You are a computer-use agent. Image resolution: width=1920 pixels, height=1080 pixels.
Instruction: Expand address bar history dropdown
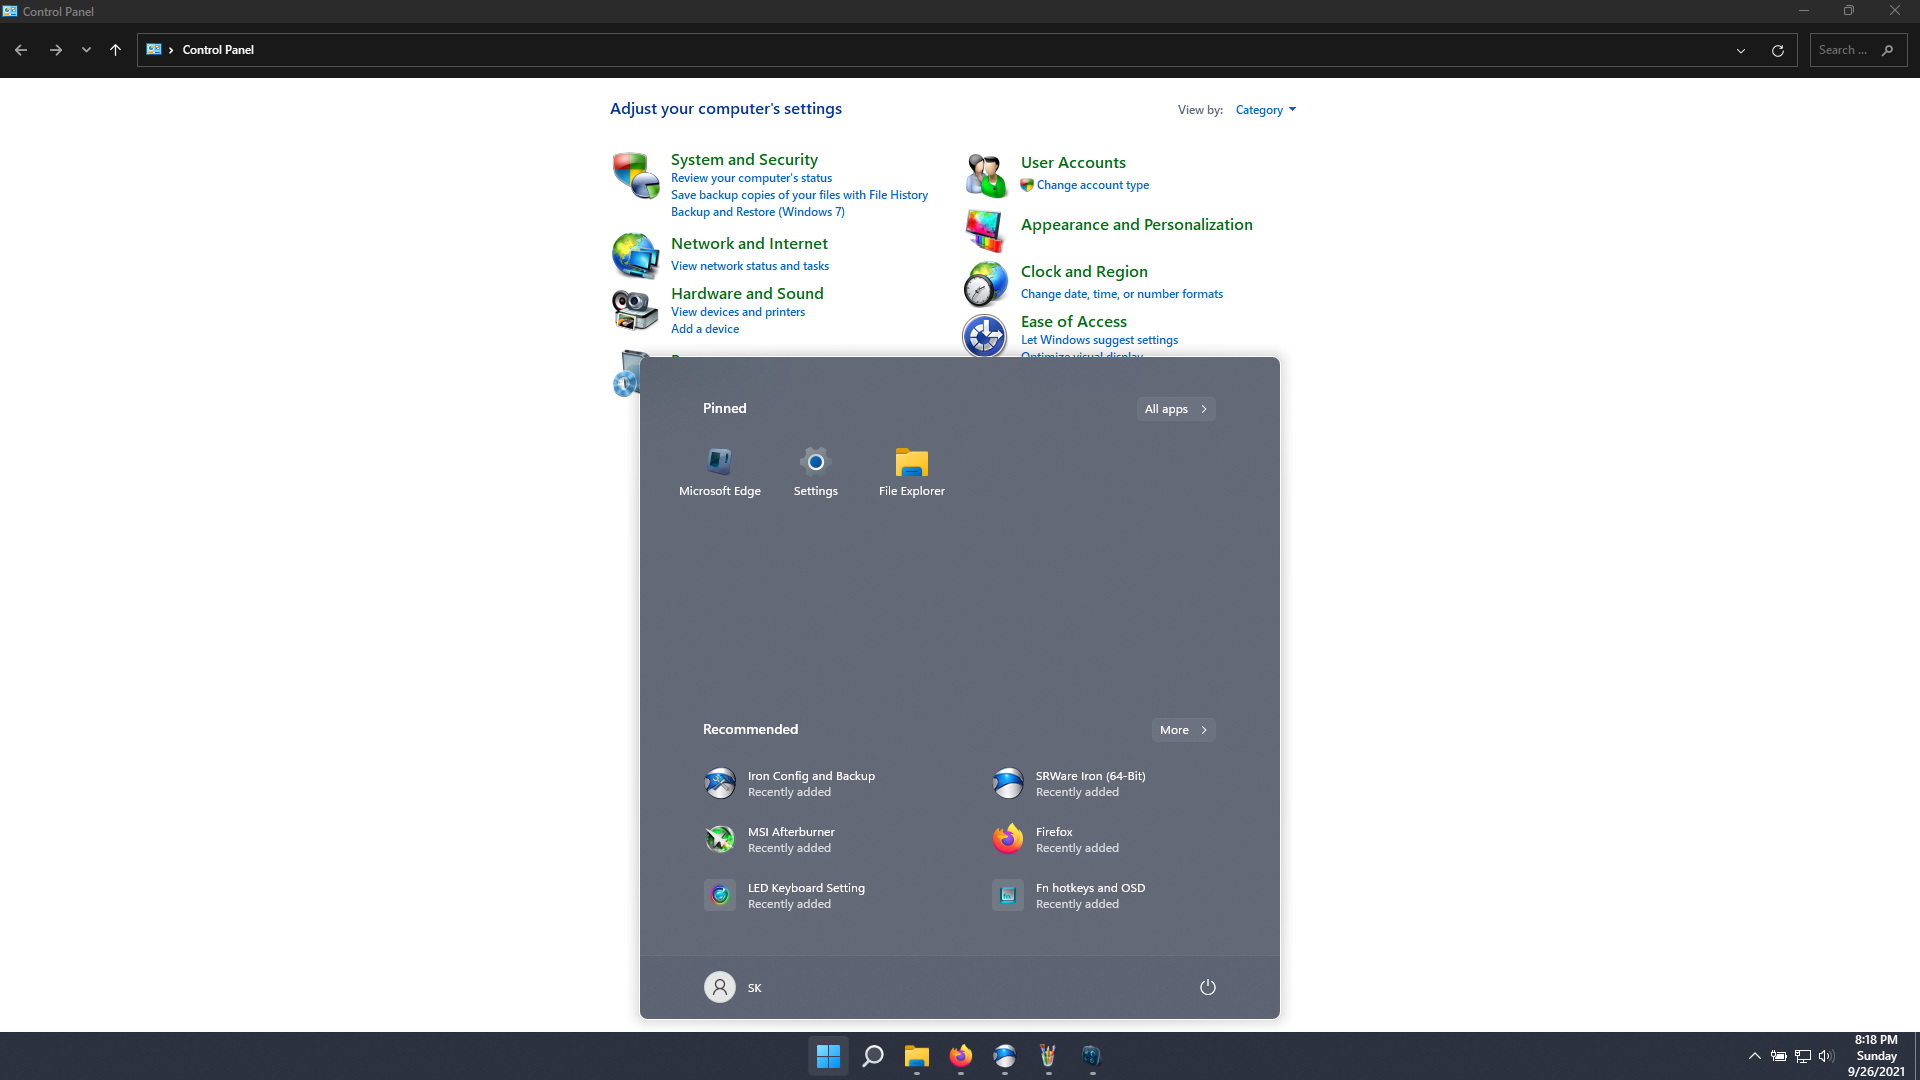click(1741, 50)
